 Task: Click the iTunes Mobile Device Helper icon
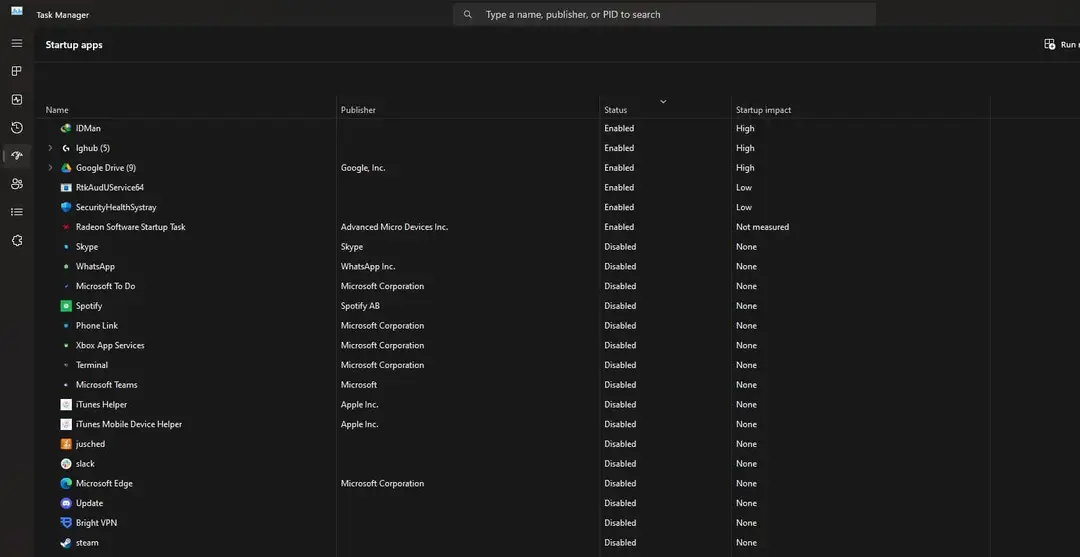[66, 424]
